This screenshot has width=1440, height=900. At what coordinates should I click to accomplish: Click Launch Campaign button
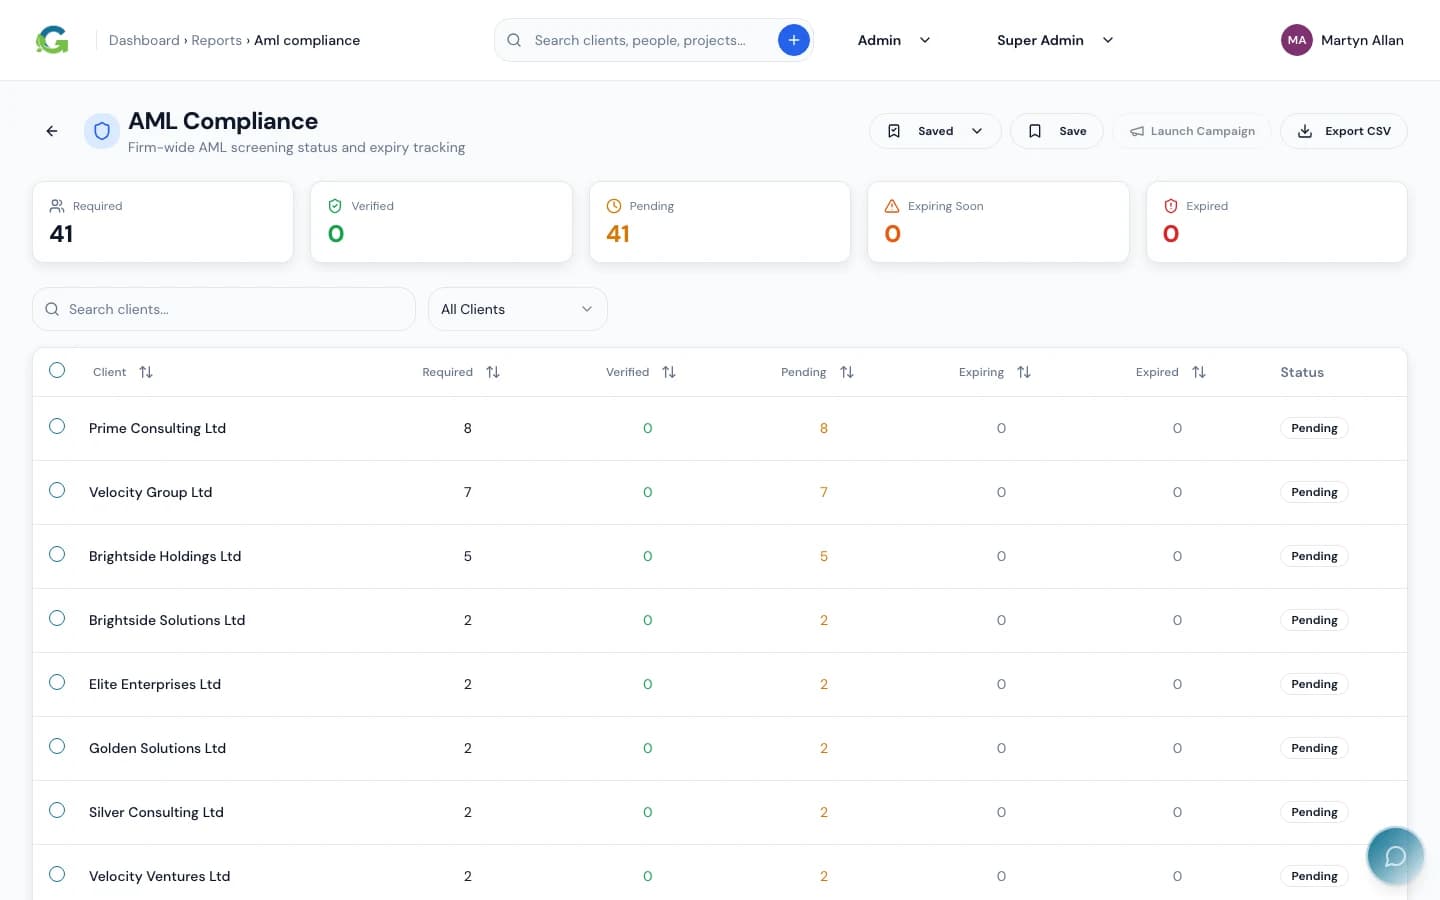coord(1192,131)
